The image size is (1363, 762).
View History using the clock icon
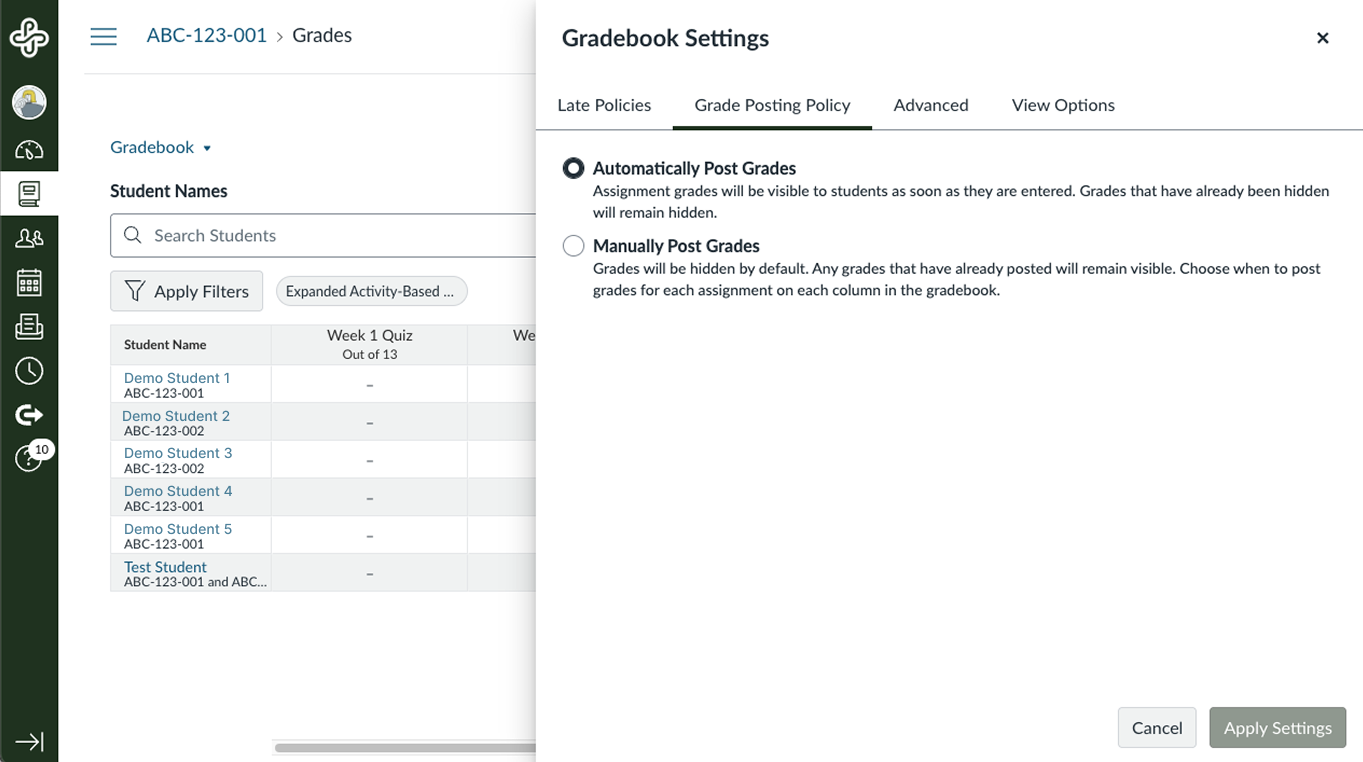pyautogui.click(x=29, y=370)
